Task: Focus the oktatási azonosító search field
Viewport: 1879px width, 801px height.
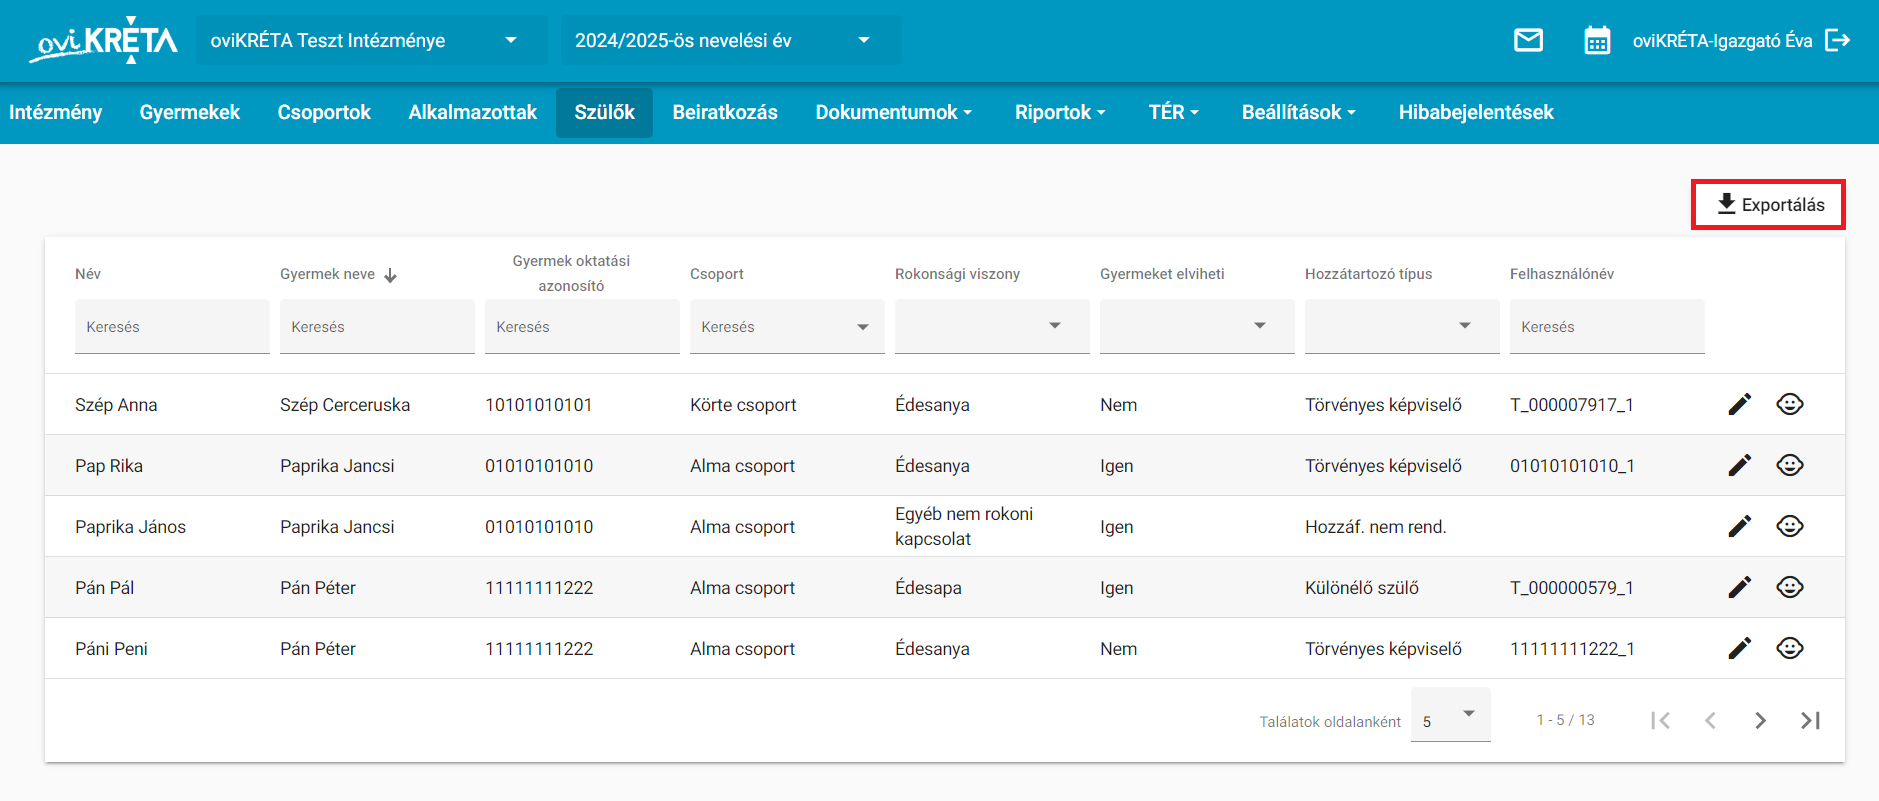Action: point(582,327)
